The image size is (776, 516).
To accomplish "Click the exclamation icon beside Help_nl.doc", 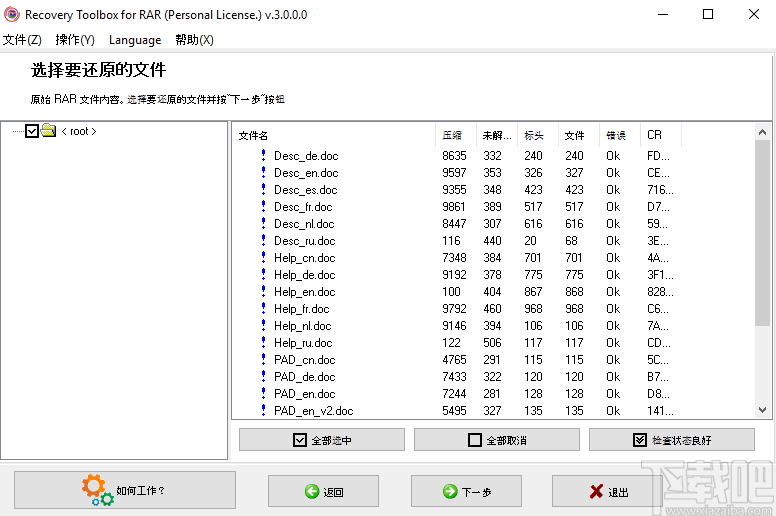I will 263,326.
